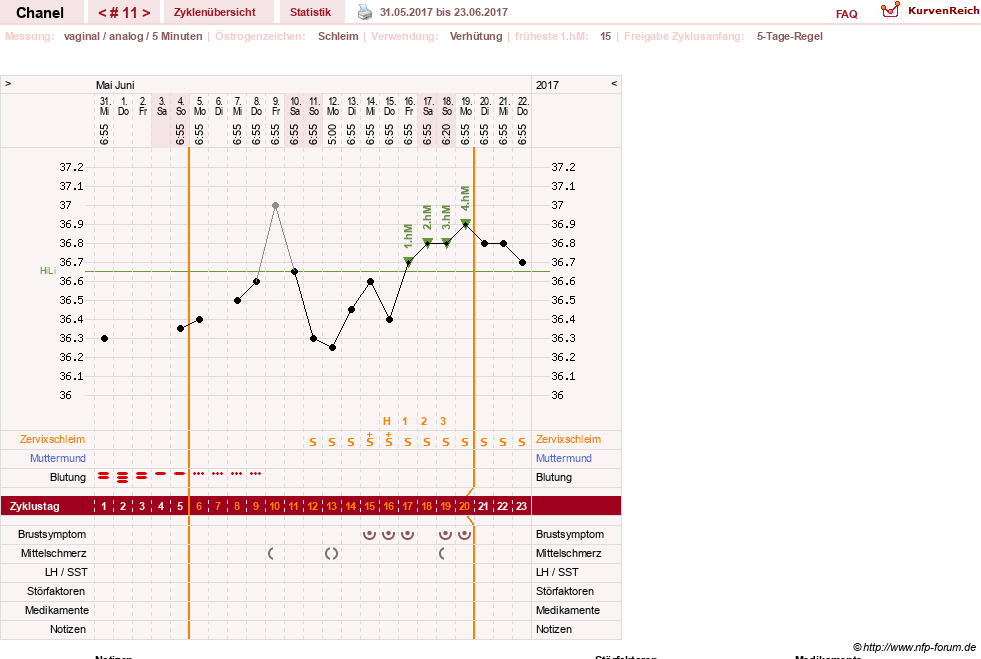Click the S+ cervical mucus entry on day 16
The height and width of the screenshot is (659, 981).
(x=389, y=439)
